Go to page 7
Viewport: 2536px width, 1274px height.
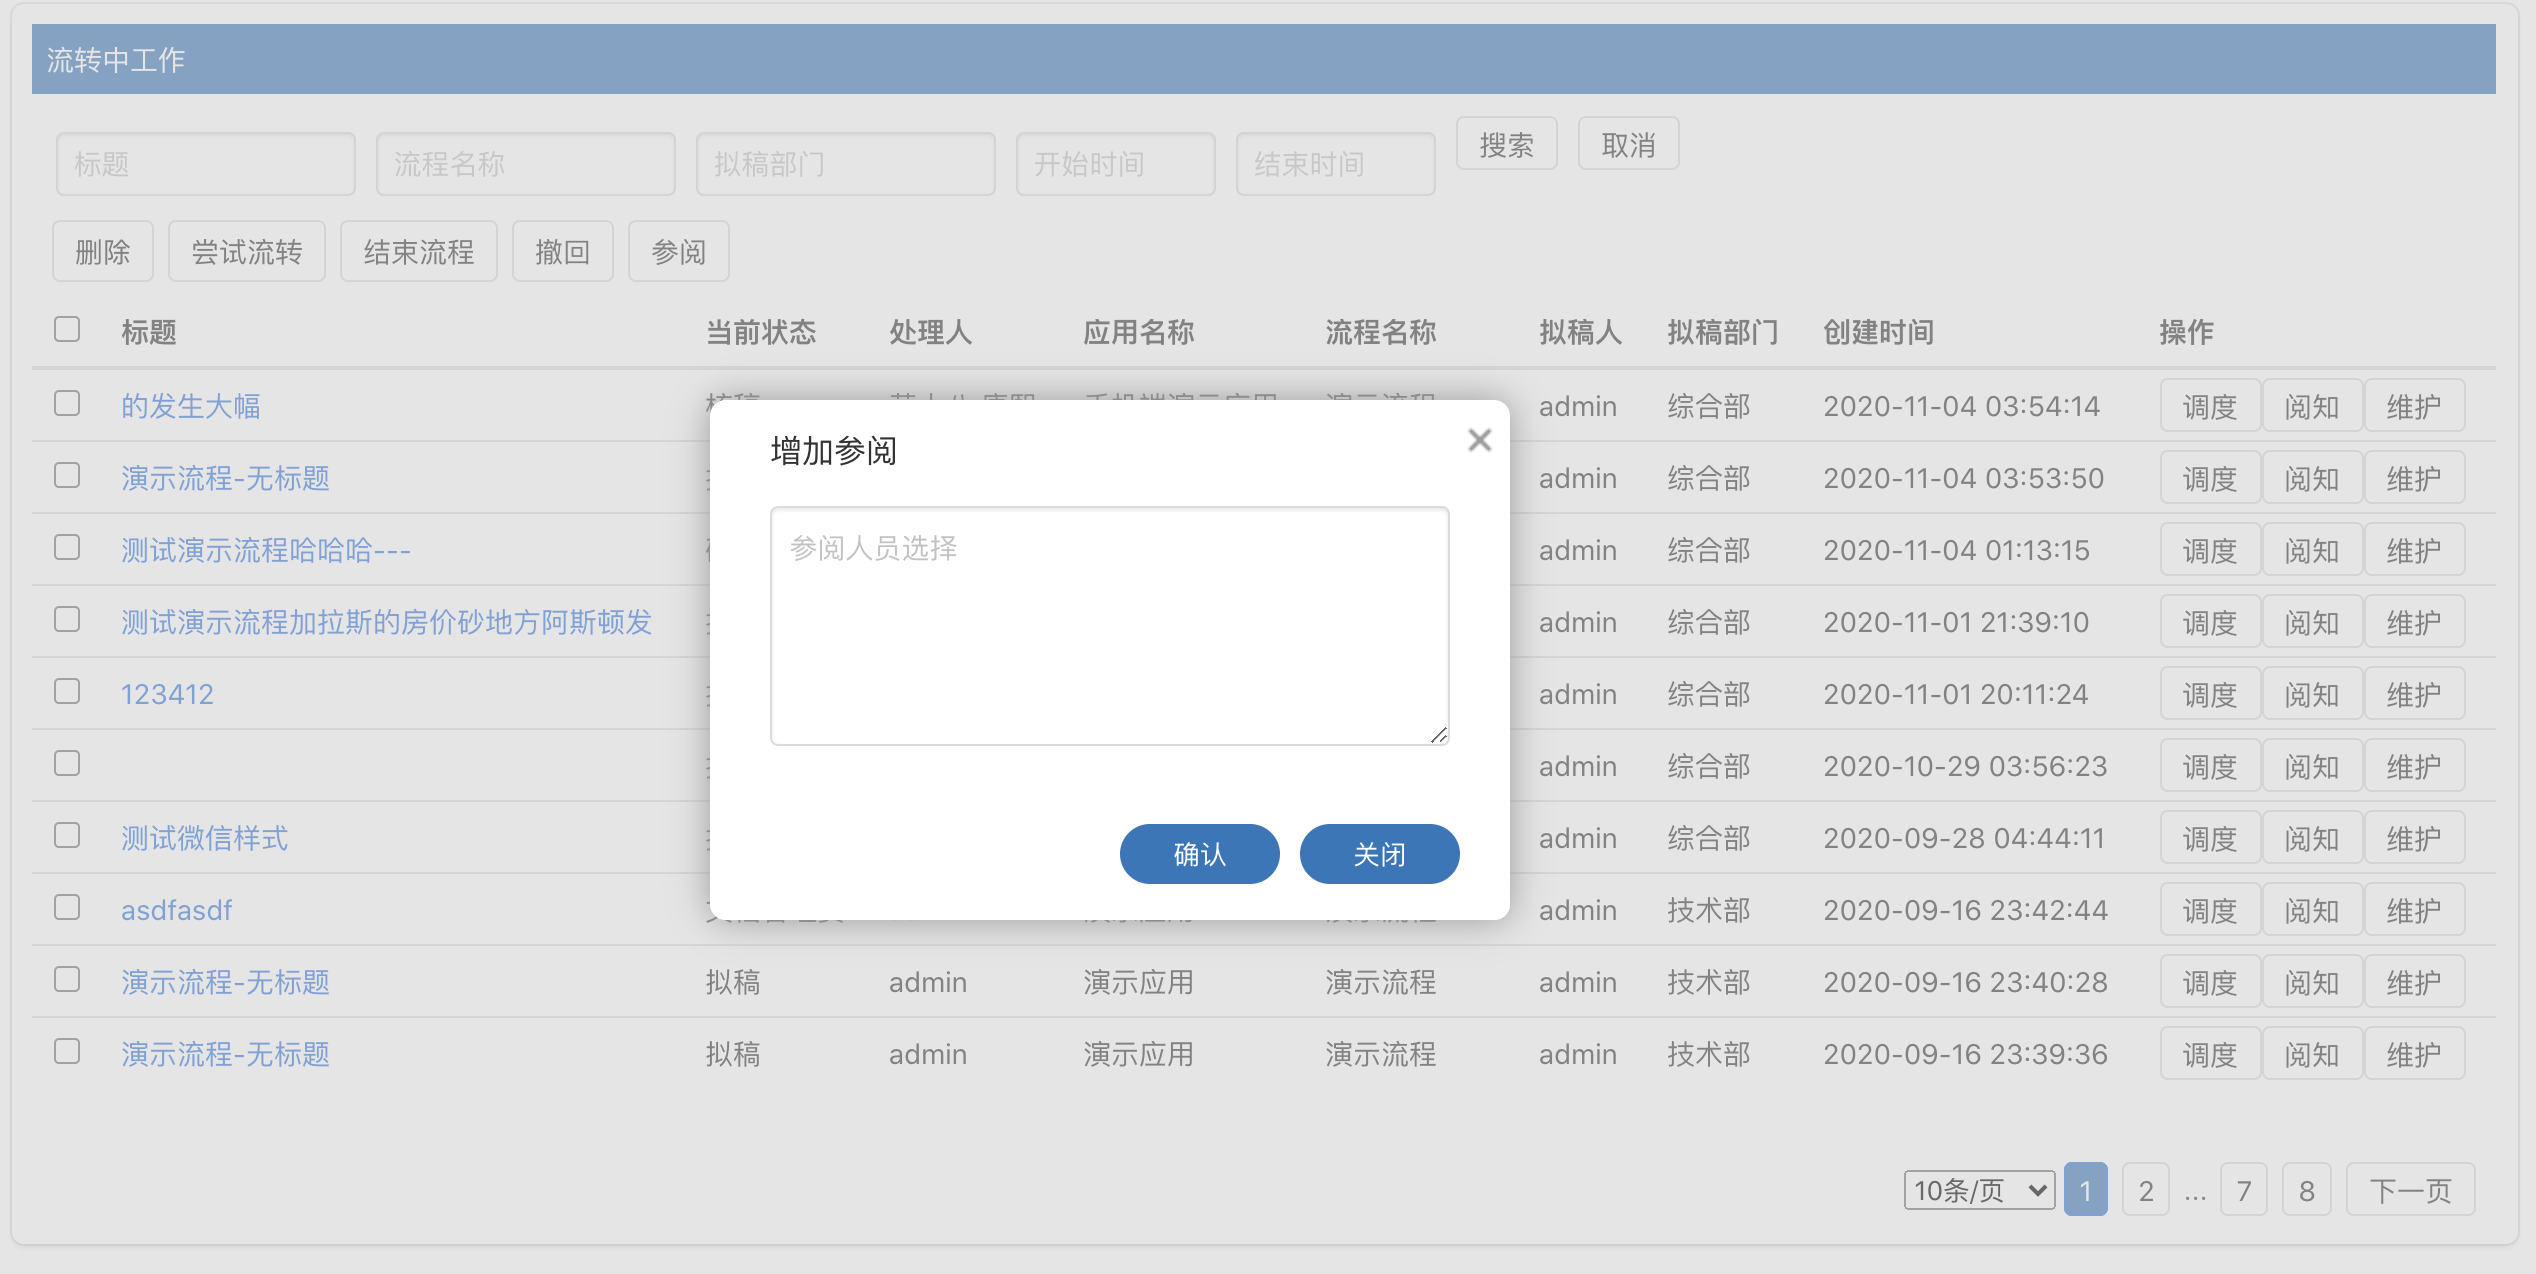pos(2244,1190)
